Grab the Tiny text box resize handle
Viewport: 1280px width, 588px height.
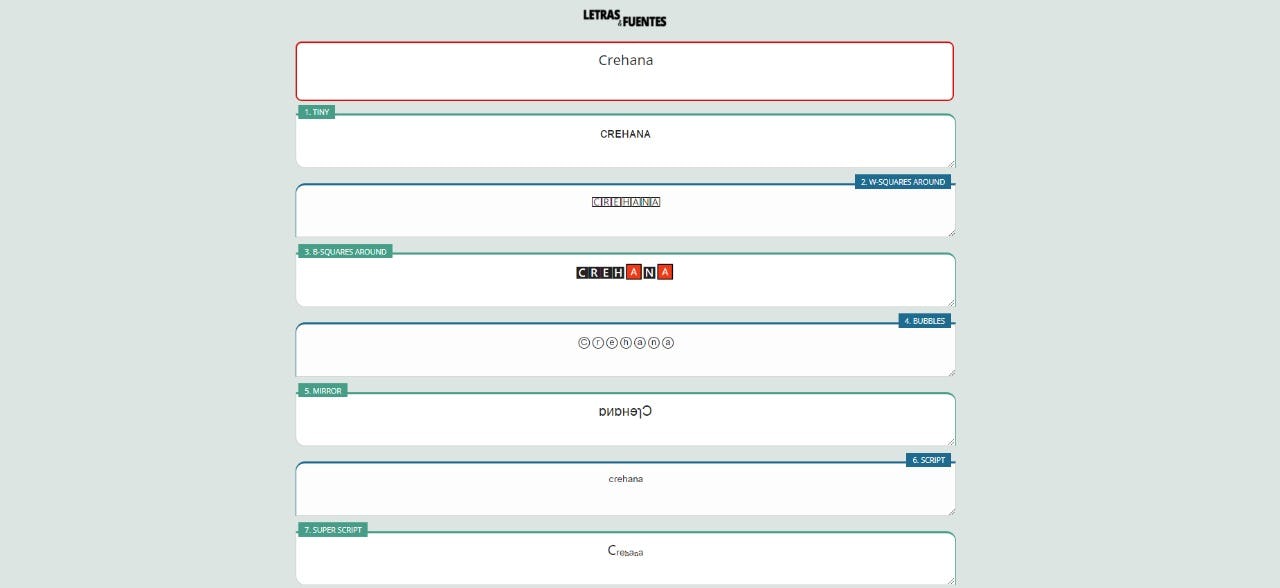pyautogui.click(x=950, y=163)
